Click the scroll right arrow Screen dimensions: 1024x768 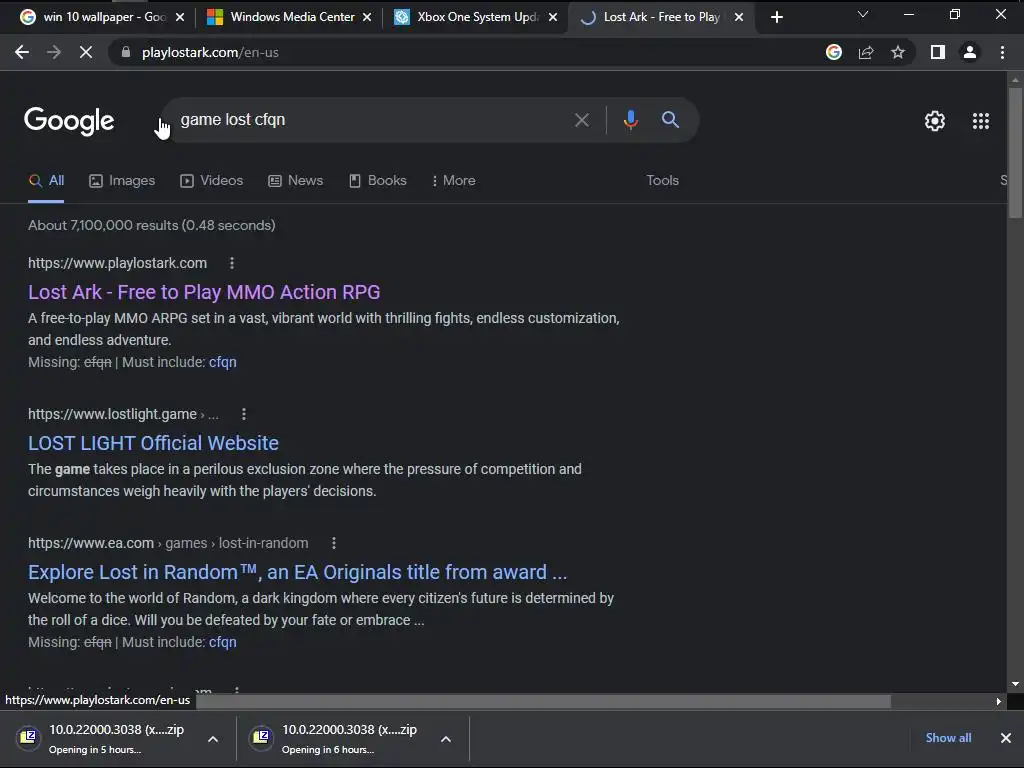[999, 701]
